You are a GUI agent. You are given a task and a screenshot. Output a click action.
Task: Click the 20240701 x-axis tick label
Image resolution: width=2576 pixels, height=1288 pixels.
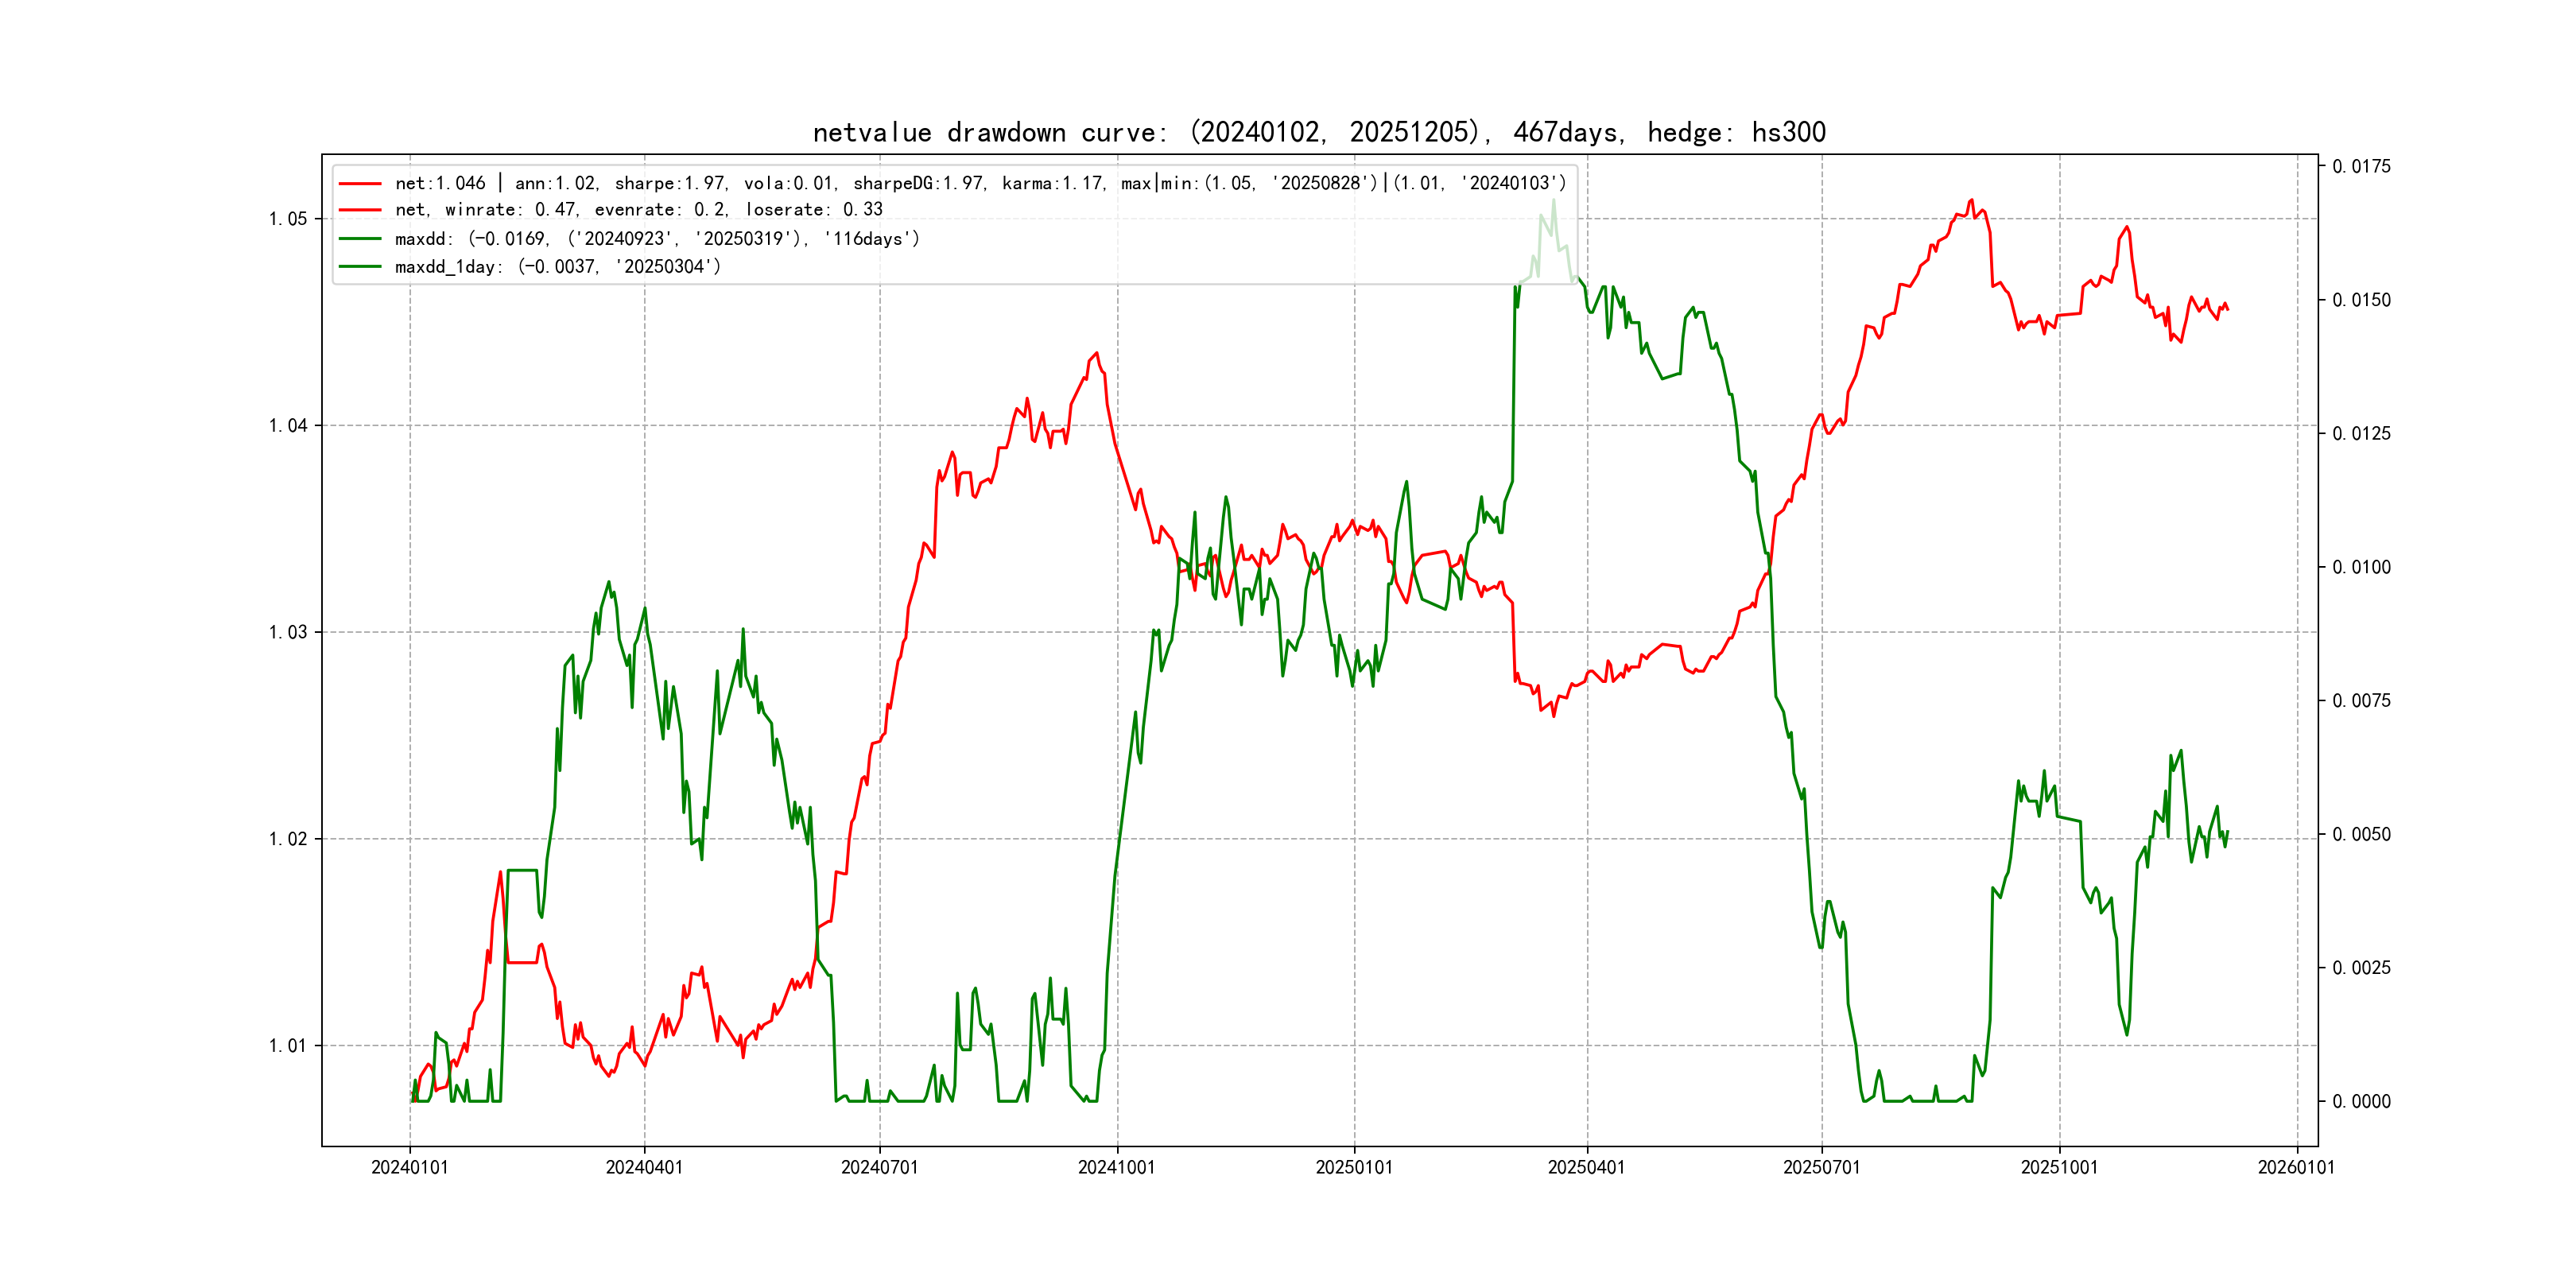(x=879, y=1167)
